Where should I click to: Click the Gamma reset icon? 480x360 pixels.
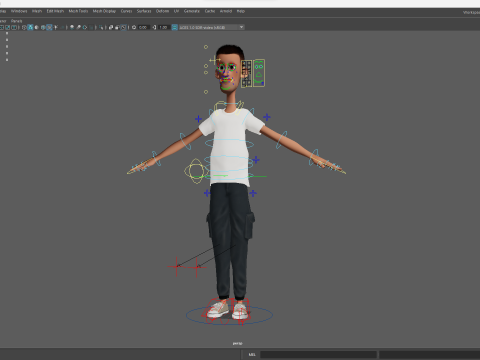154,27
